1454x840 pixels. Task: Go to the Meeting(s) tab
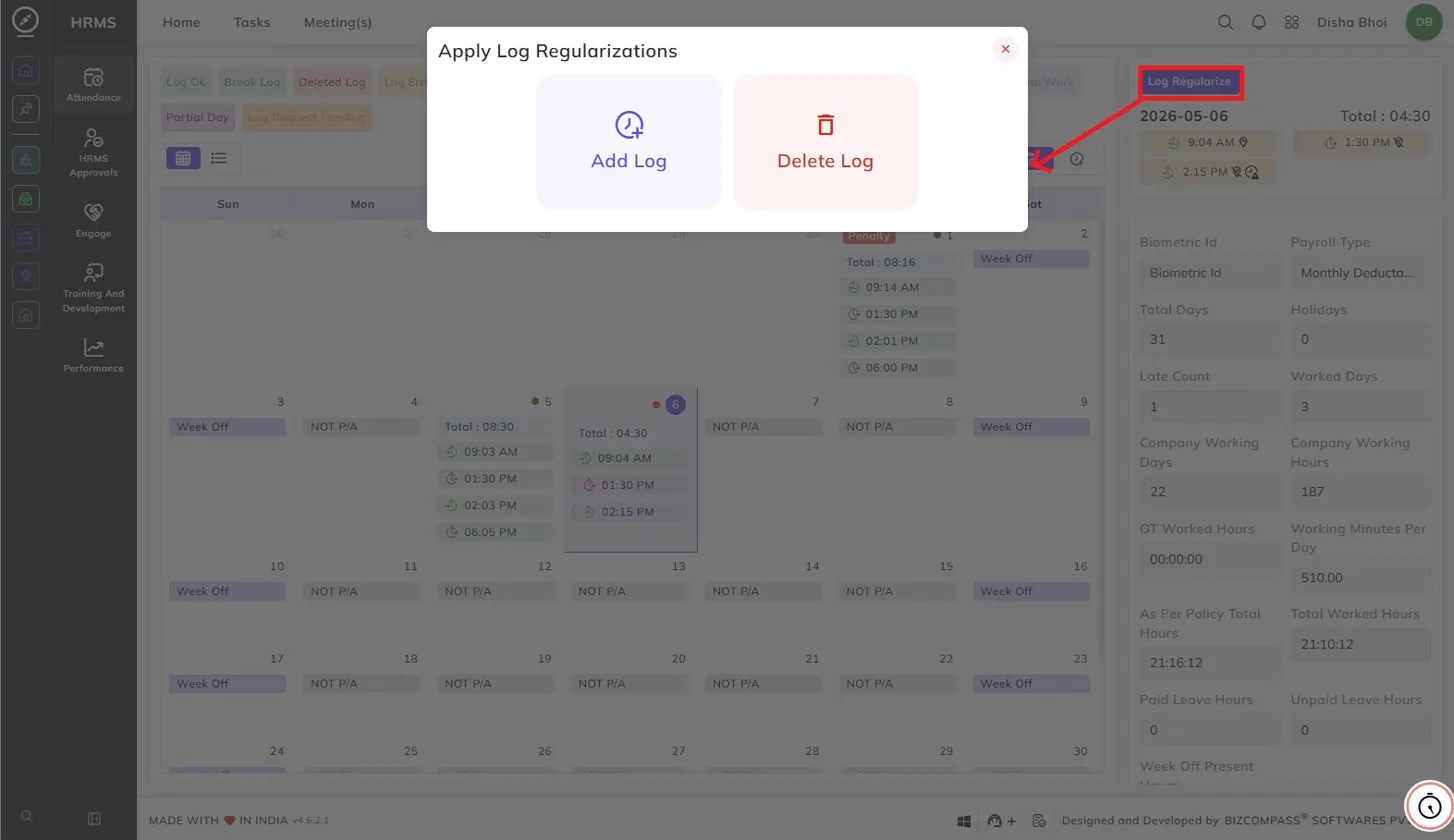click(338, 22)
